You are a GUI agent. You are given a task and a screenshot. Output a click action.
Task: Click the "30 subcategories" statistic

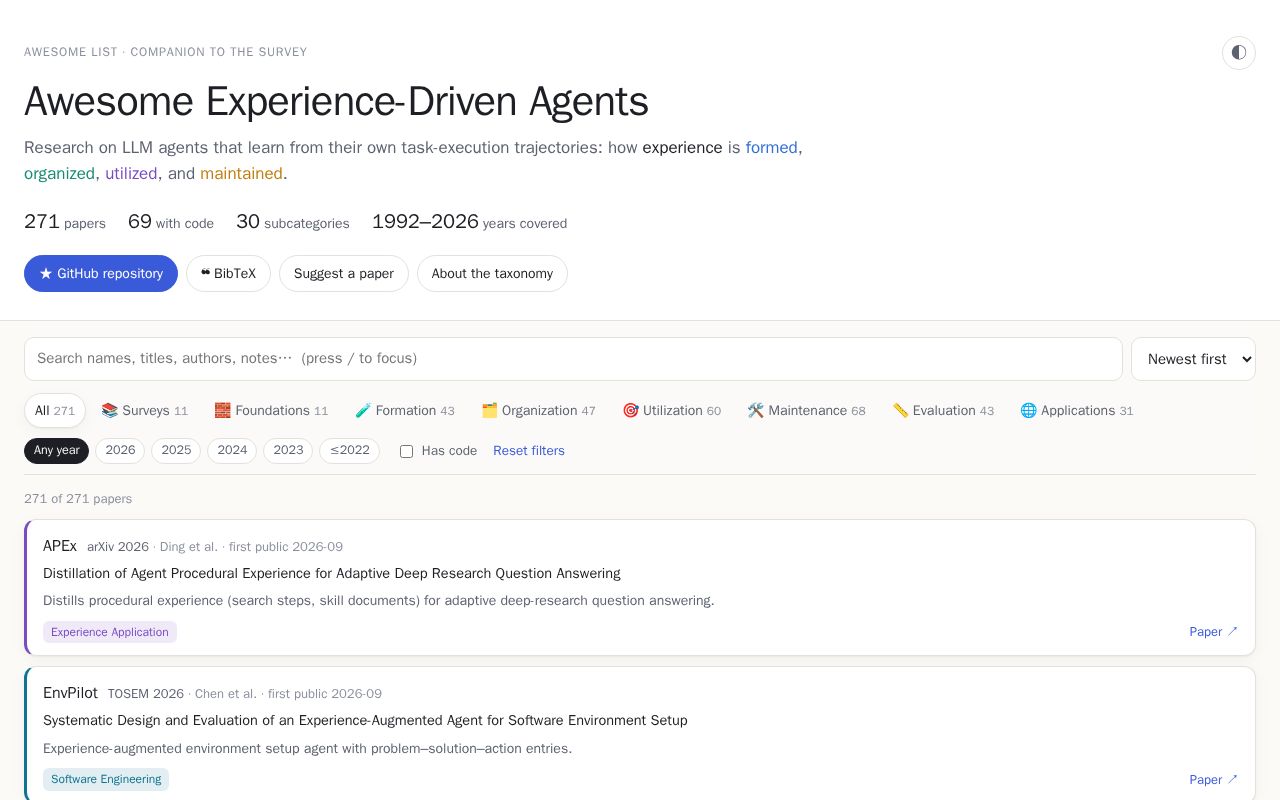293,222
